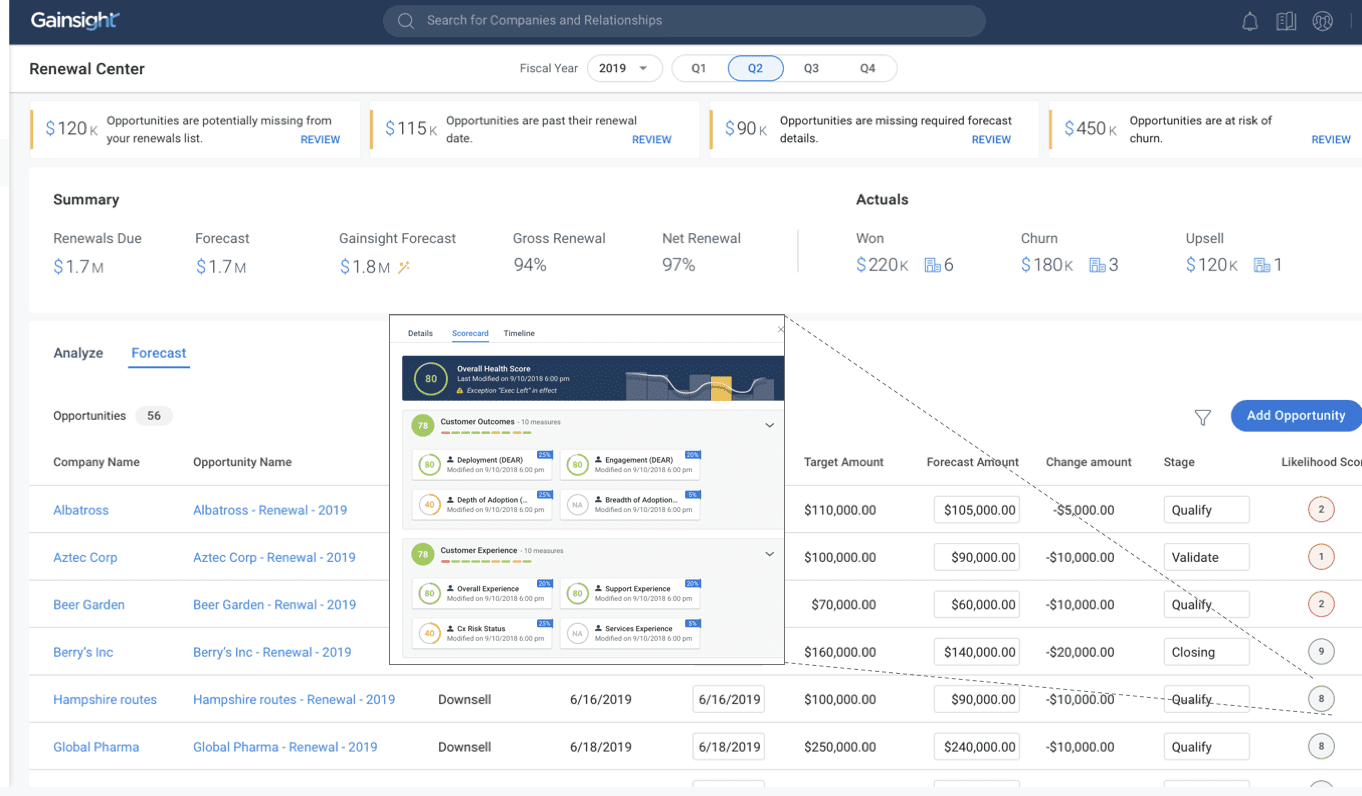Collapse the Customer Experience section chevron
This screenshot has height=796, width=1362.
[769, 554]
